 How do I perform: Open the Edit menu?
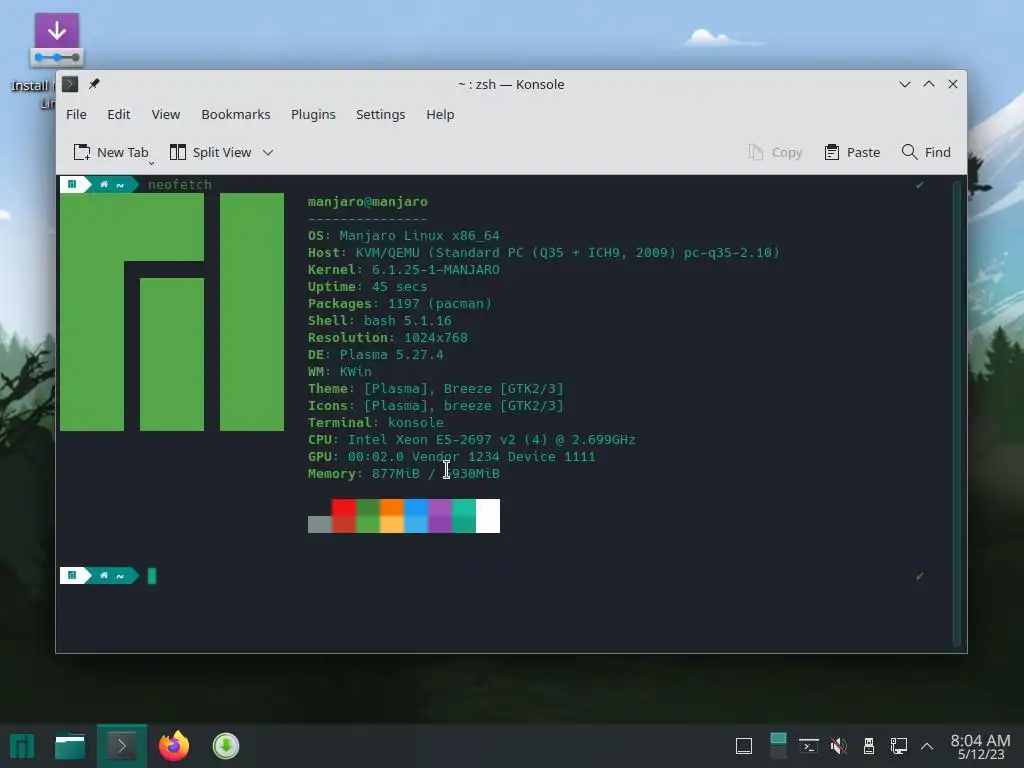(x=118, y=114)
